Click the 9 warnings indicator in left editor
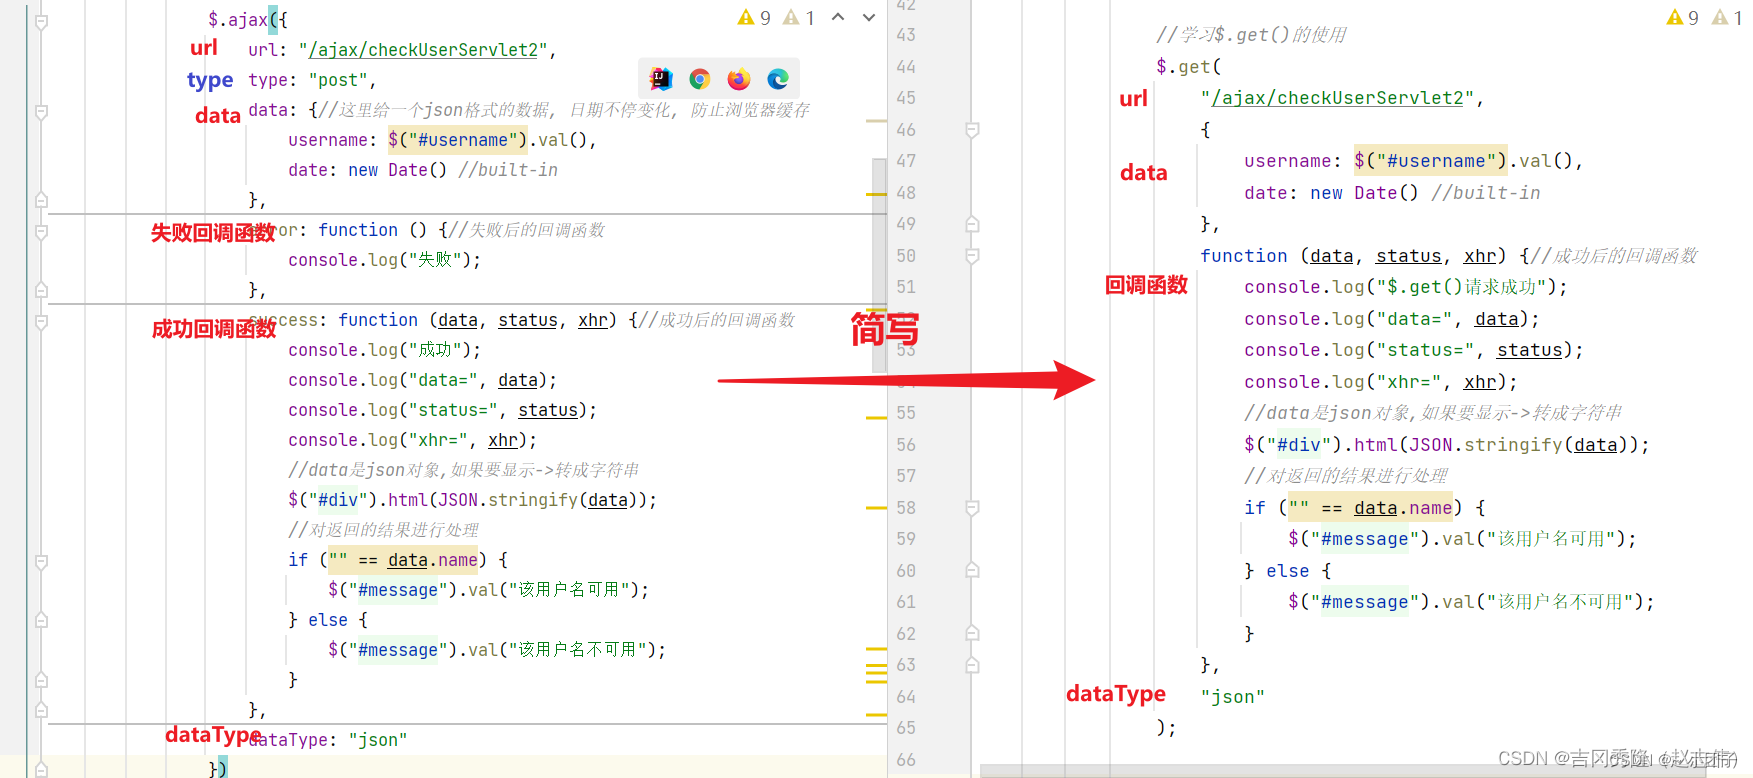 755,18
